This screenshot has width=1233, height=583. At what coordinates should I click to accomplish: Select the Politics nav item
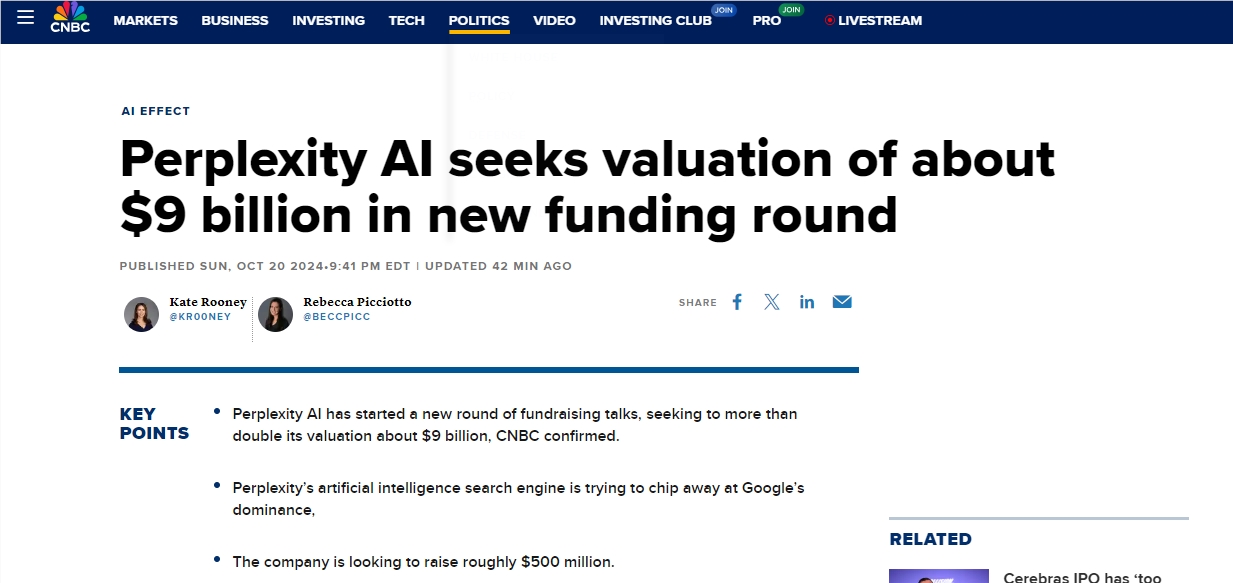tap(479, 20)
